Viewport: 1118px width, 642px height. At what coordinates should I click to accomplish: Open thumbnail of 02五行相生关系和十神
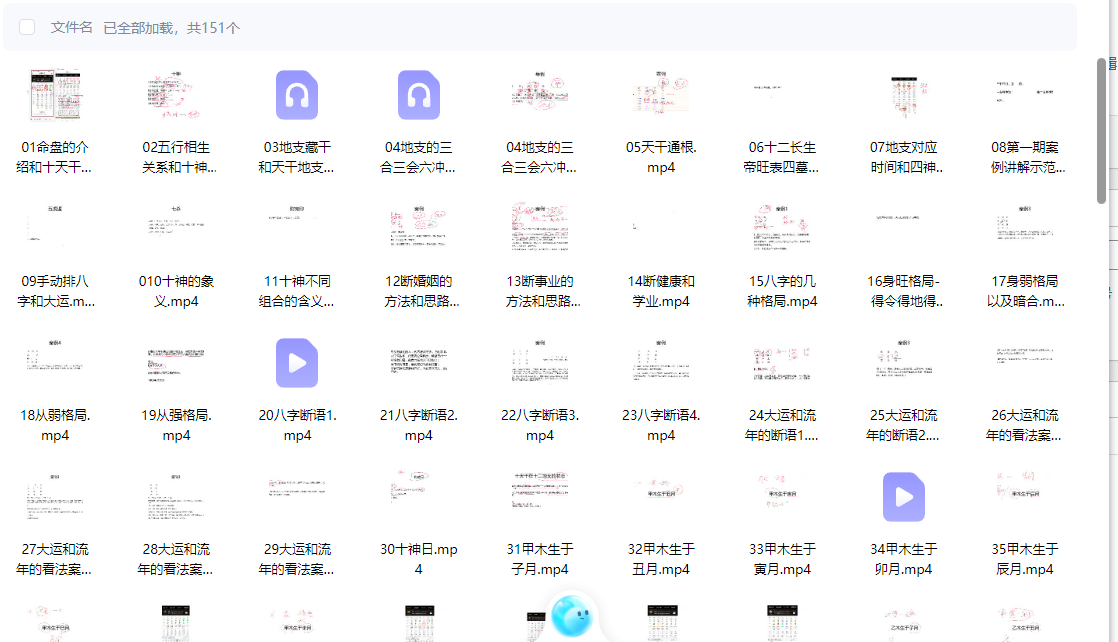[176, 95]
